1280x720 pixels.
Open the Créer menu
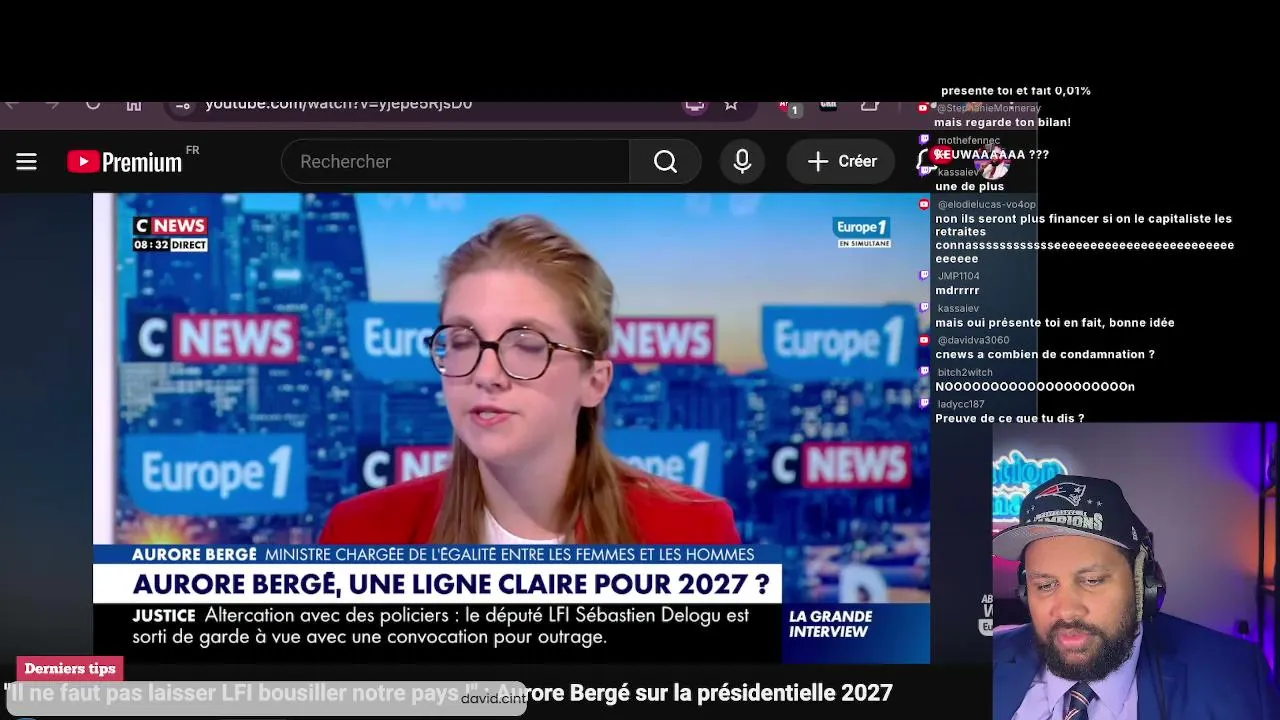[842, 161]
